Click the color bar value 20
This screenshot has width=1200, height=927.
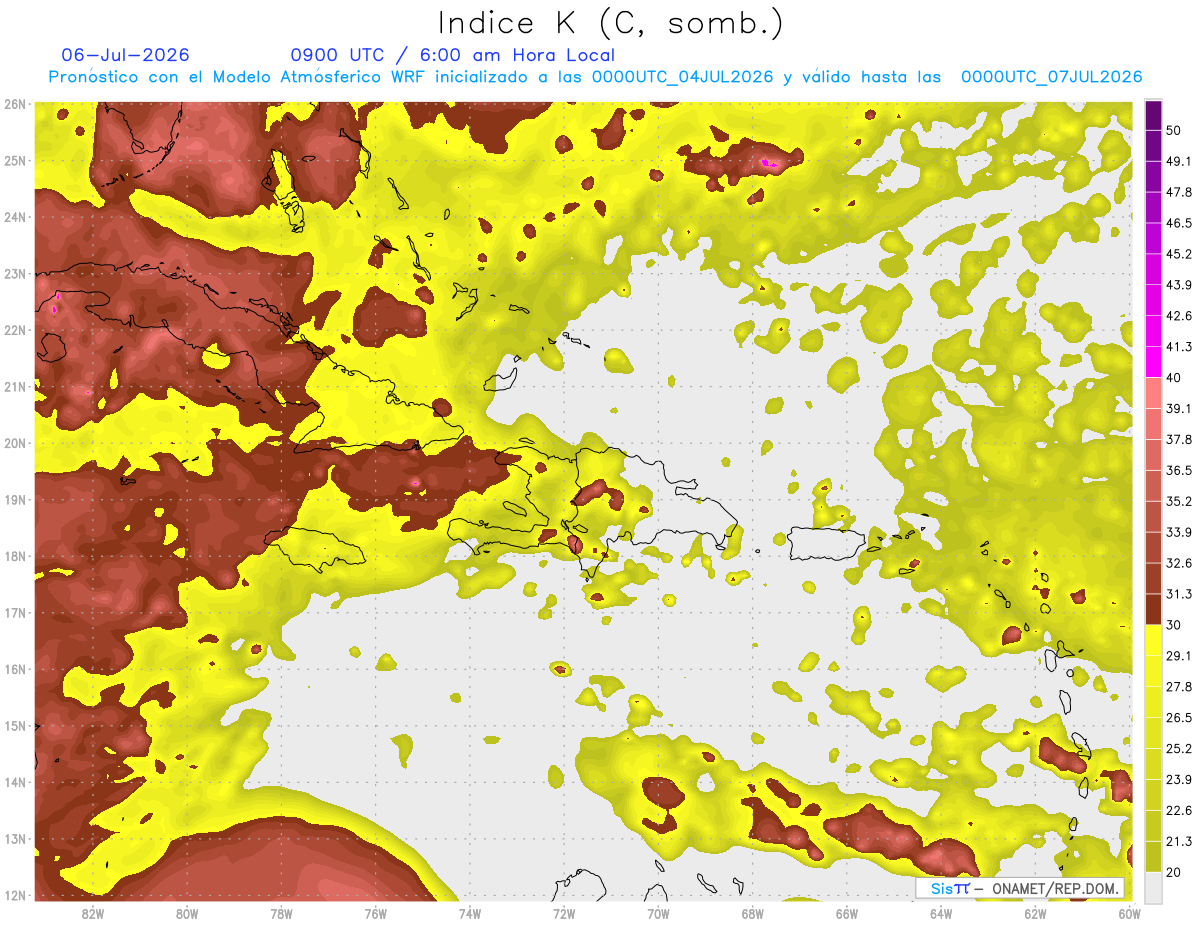pos(1175,872)
